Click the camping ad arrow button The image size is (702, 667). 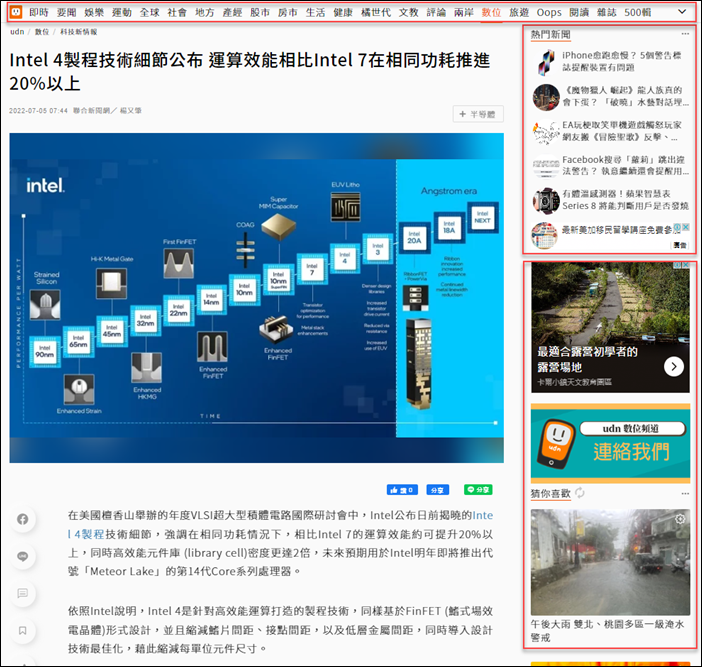[673, 367]
